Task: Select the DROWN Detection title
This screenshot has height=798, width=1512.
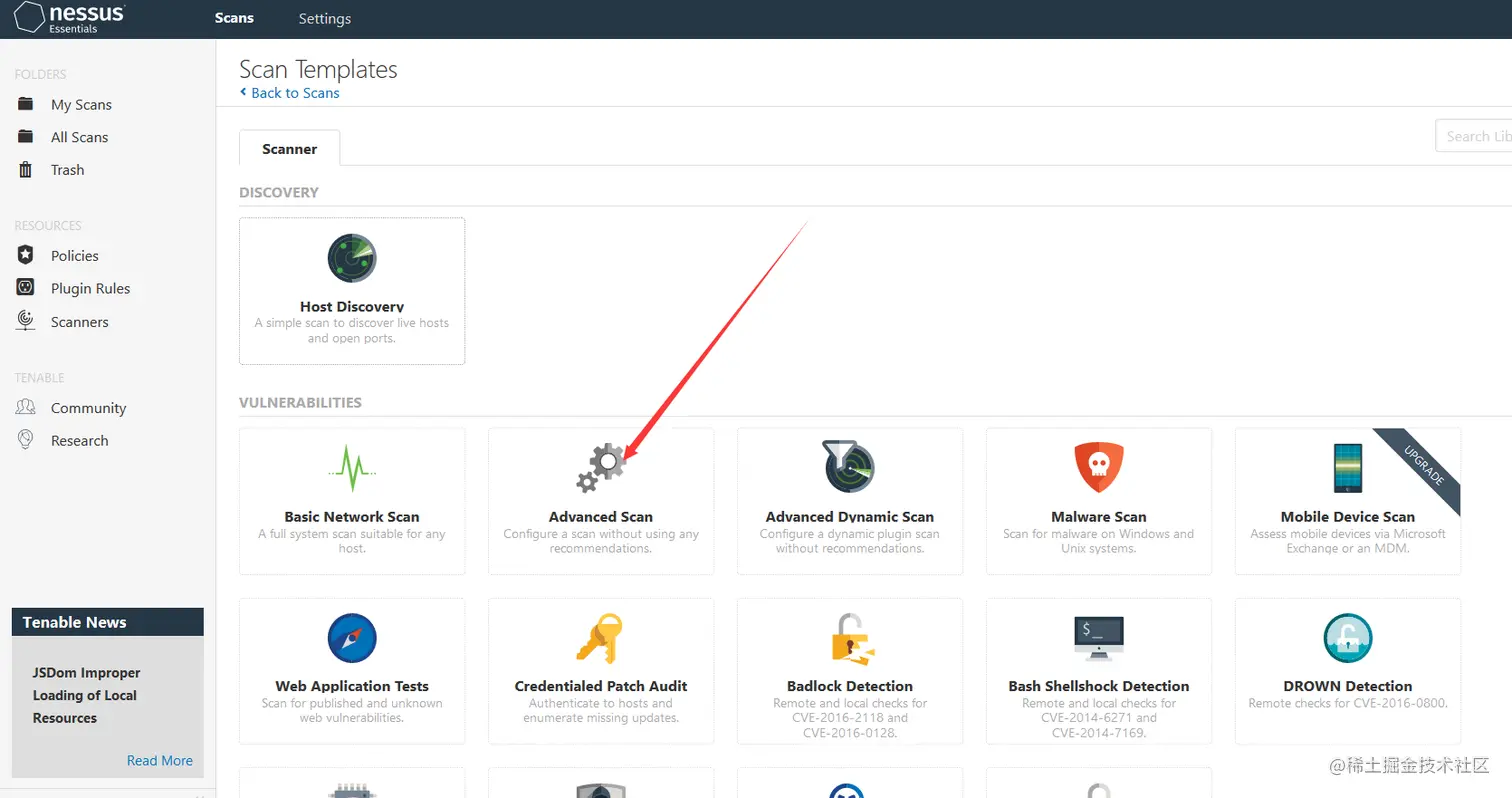Action: coord(1348,686)
